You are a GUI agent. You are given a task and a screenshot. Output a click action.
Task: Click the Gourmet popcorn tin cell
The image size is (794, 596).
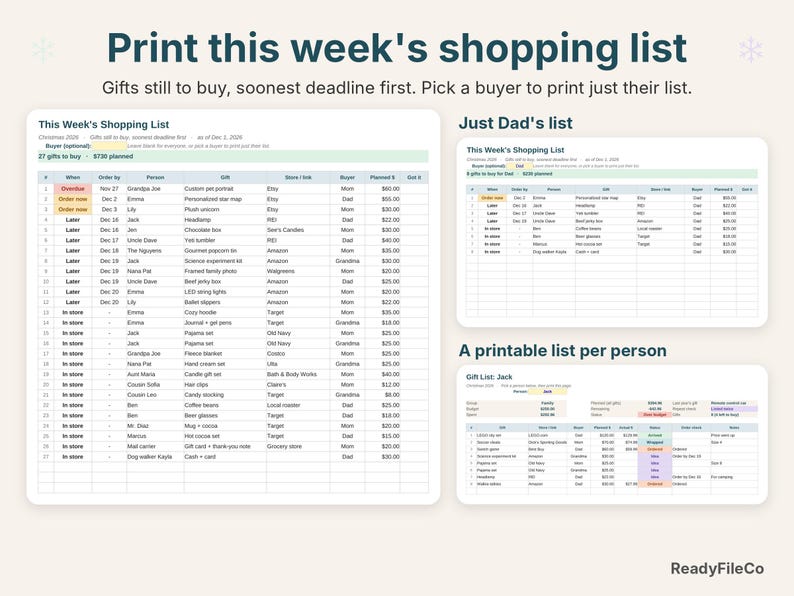coord(225,251)
